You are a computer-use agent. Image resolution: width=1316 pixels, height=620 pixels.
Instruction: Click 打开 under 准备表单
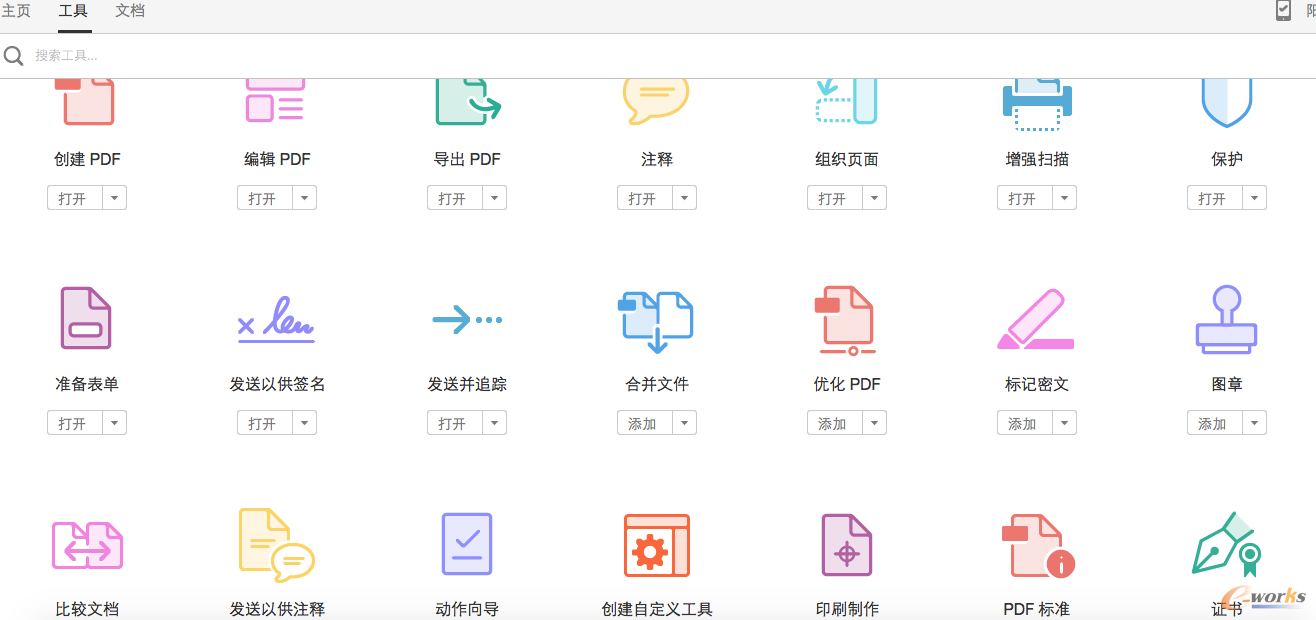pyautogui.click(x=74, y=423)
